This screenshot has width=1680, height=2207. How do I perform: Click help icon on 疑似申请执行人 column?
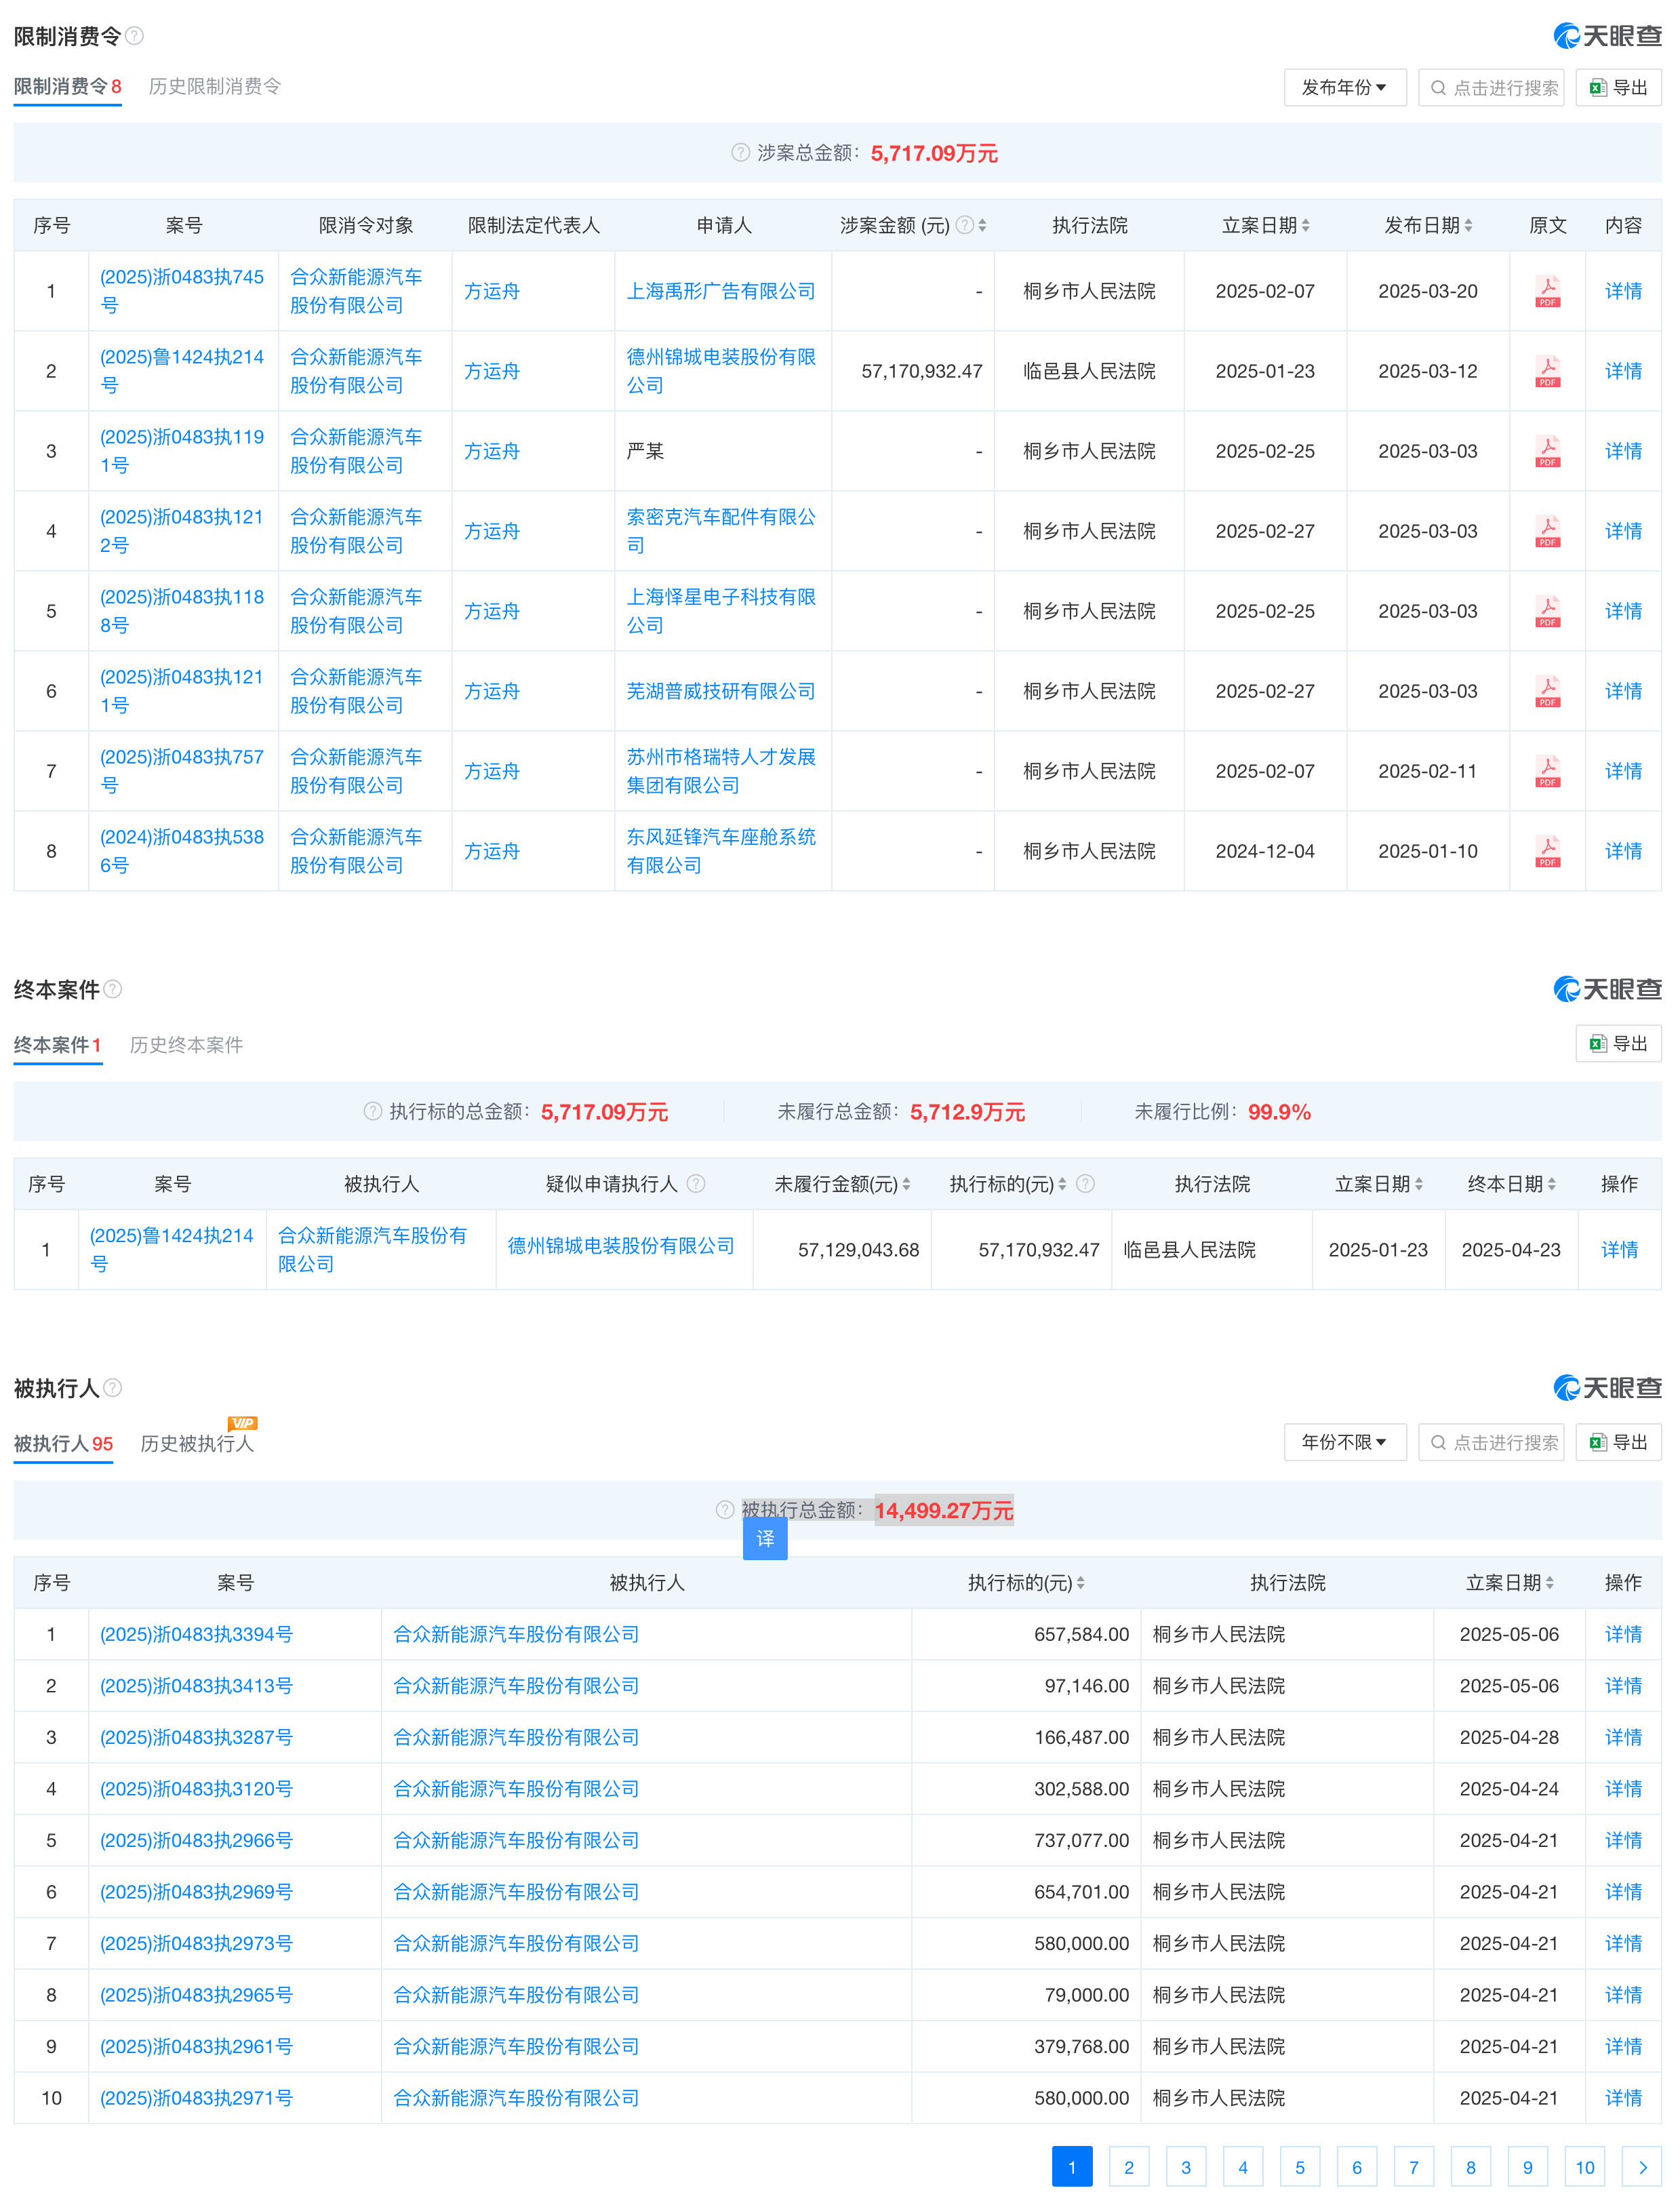(696, 1183)
